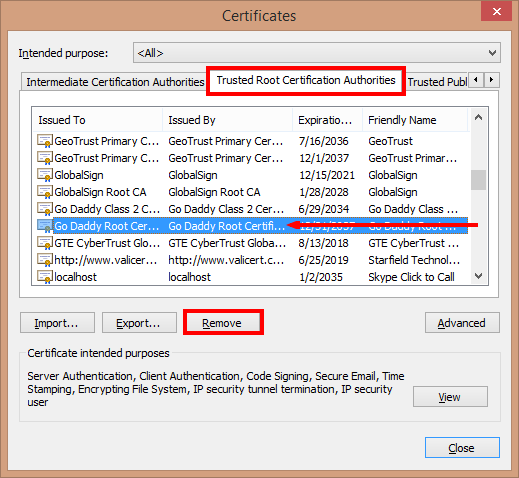Click the Remove button
The image size is (519, 478).
223,323
